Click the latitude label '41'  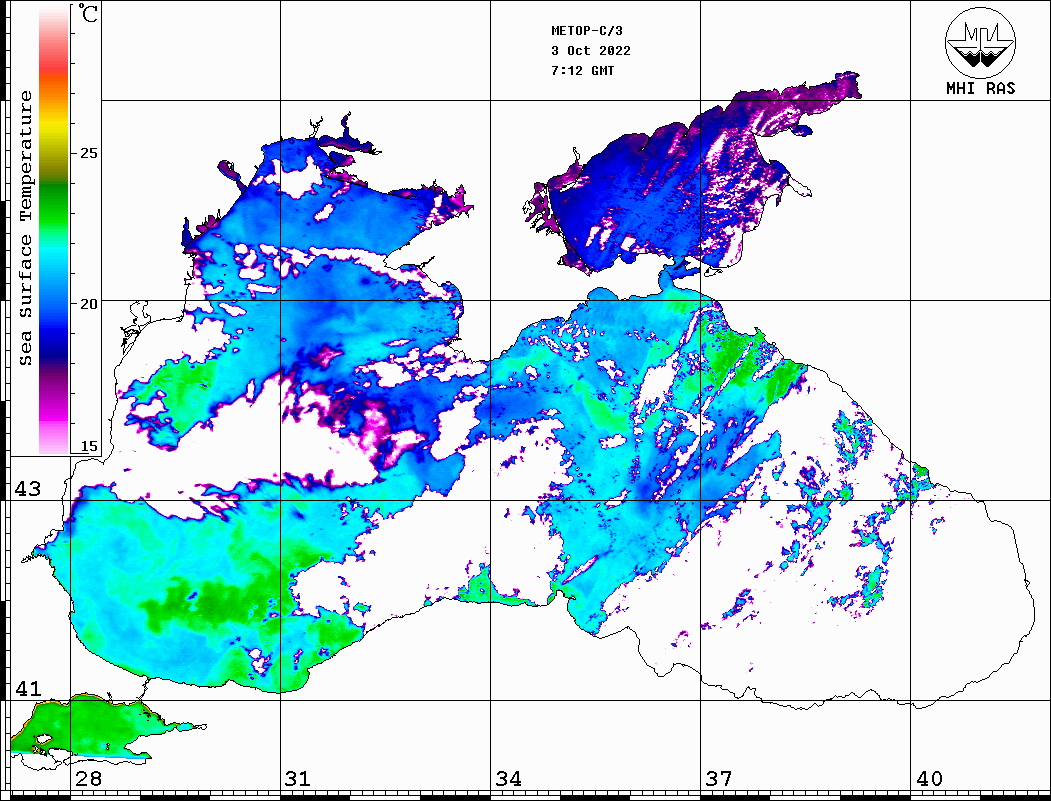point(28,689)
